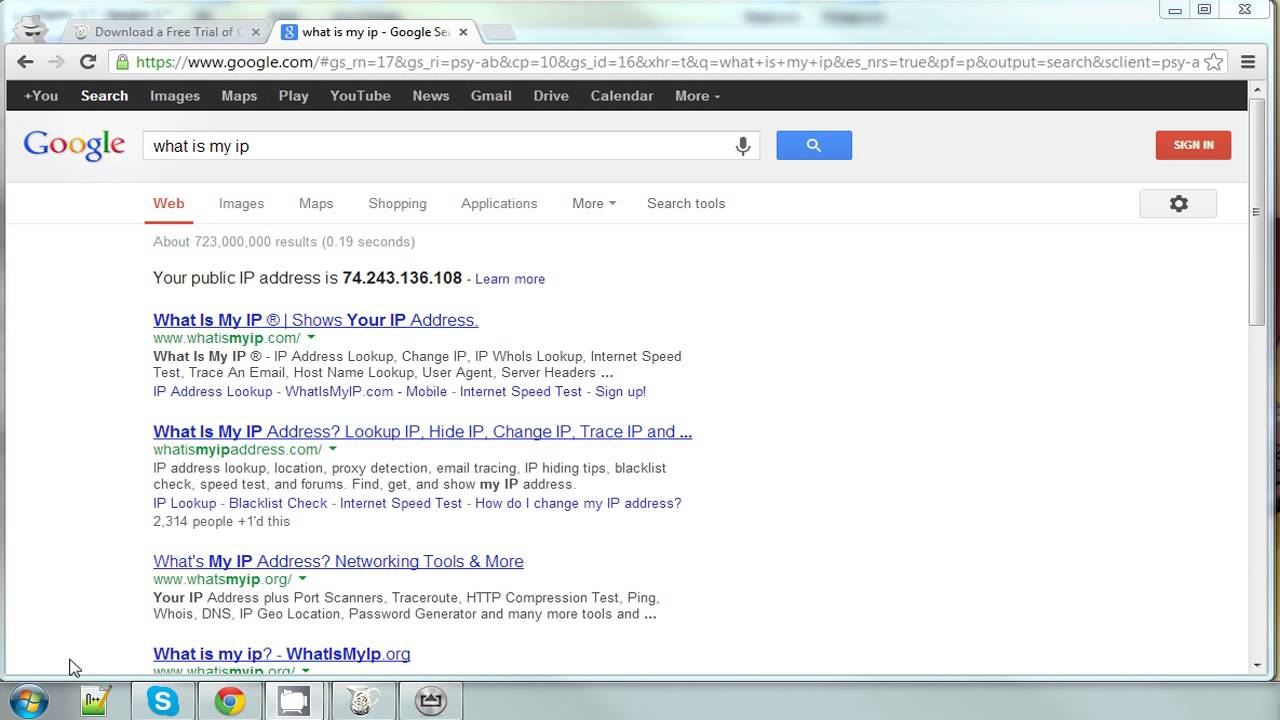Image resolution: width=1280 pixels, height=720 pixels.
Task: Click the scrollbar down arrow
Action: (1257, 666)
